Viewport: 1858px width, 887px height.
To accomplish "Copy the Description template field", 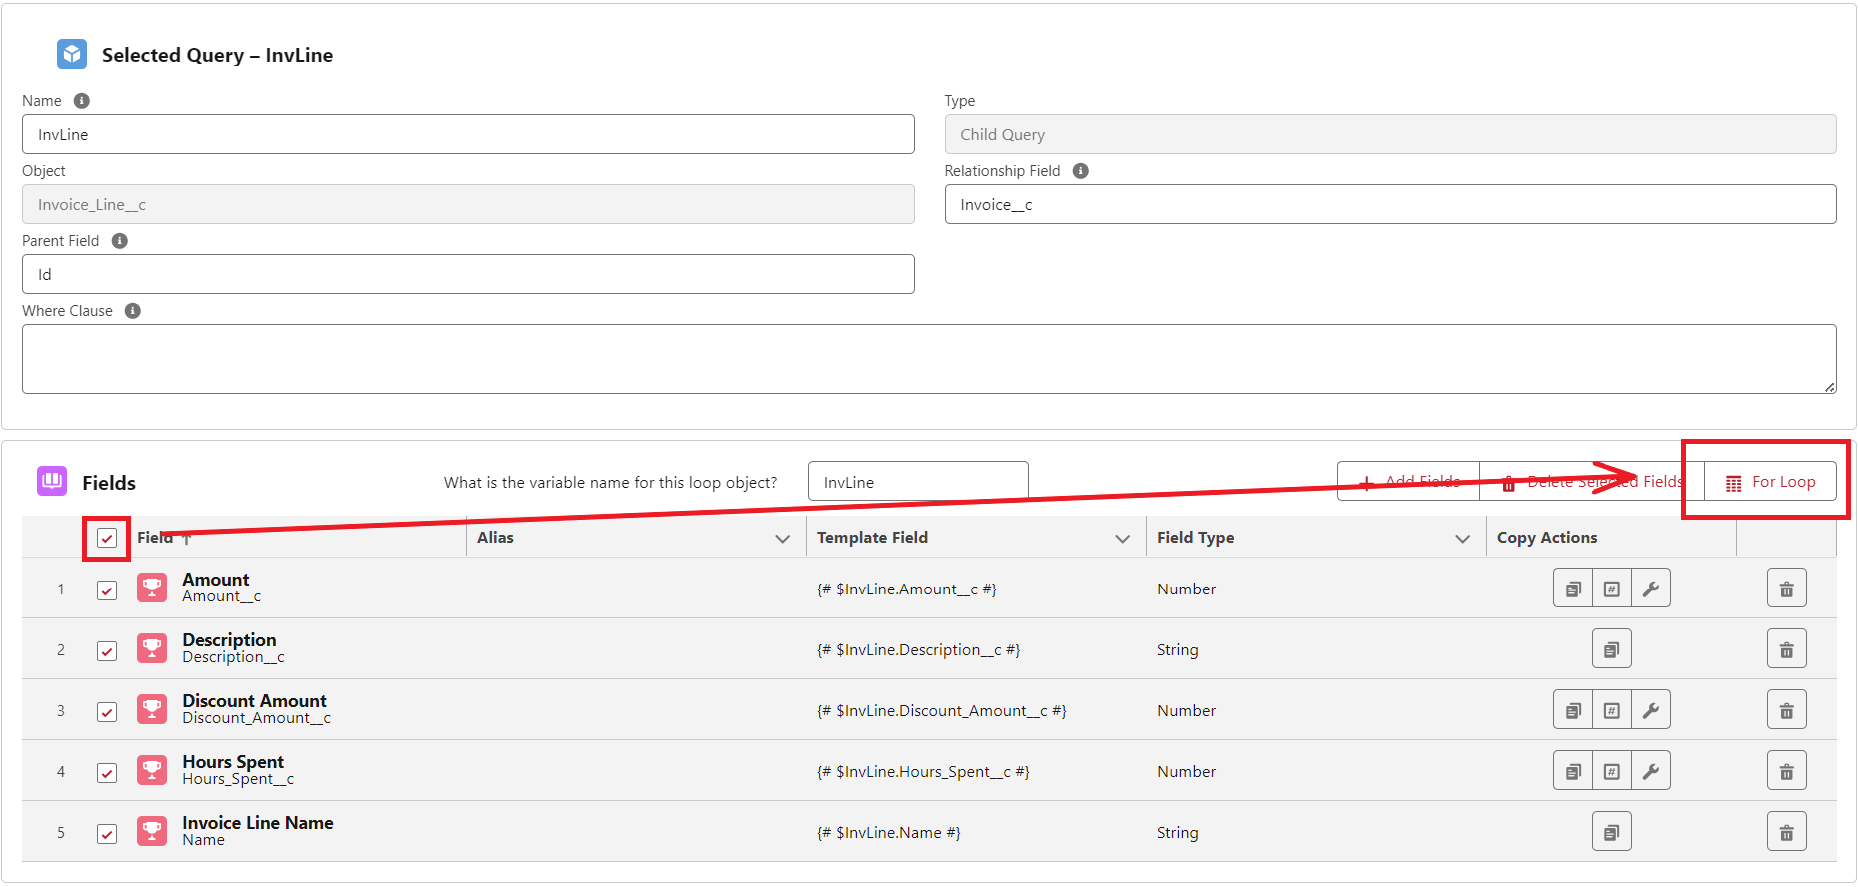I will 1611,650.
